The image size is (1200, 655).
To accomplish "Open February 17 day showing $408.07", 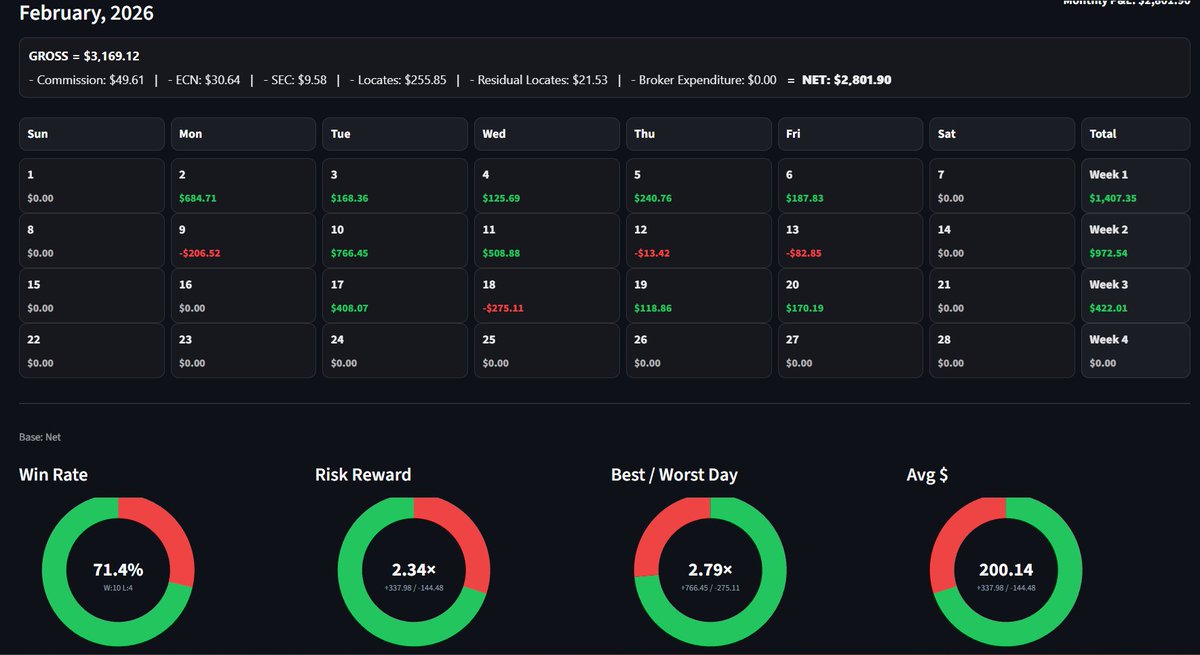I will (395, 295).
